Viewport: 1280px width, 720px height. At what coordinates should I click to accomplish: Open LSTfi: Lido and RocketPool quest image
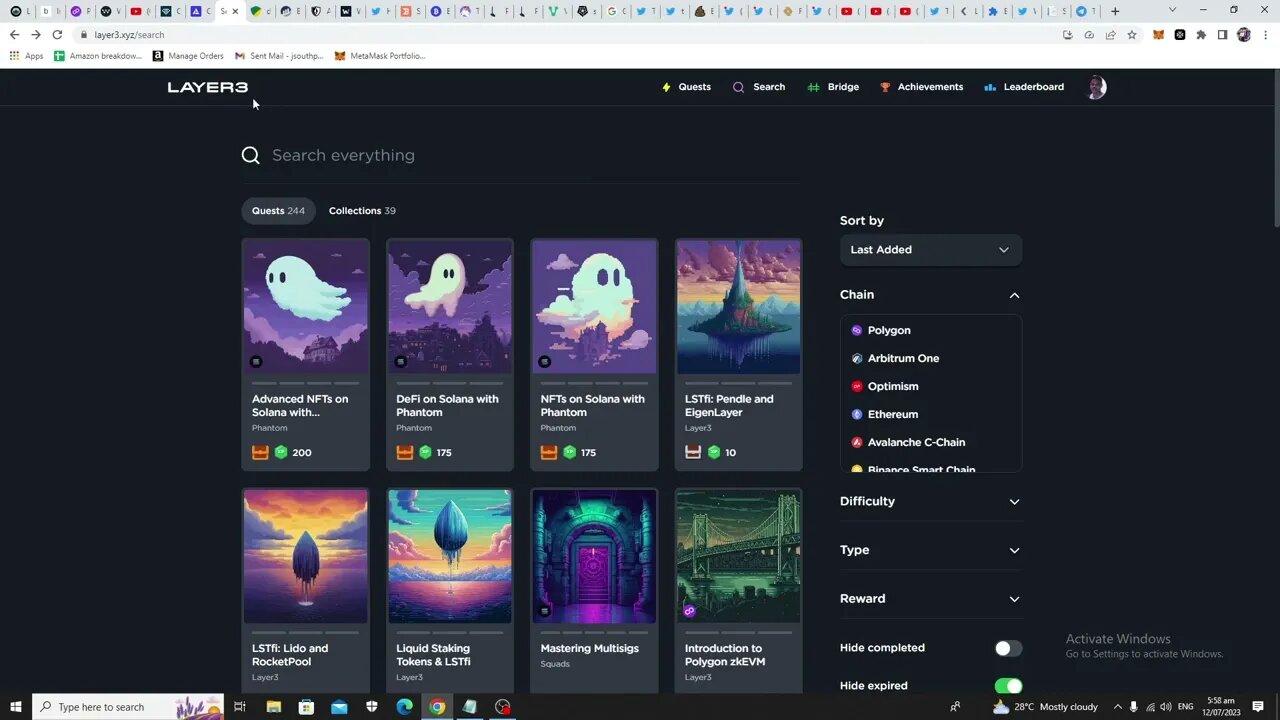[x=306, y=556]
